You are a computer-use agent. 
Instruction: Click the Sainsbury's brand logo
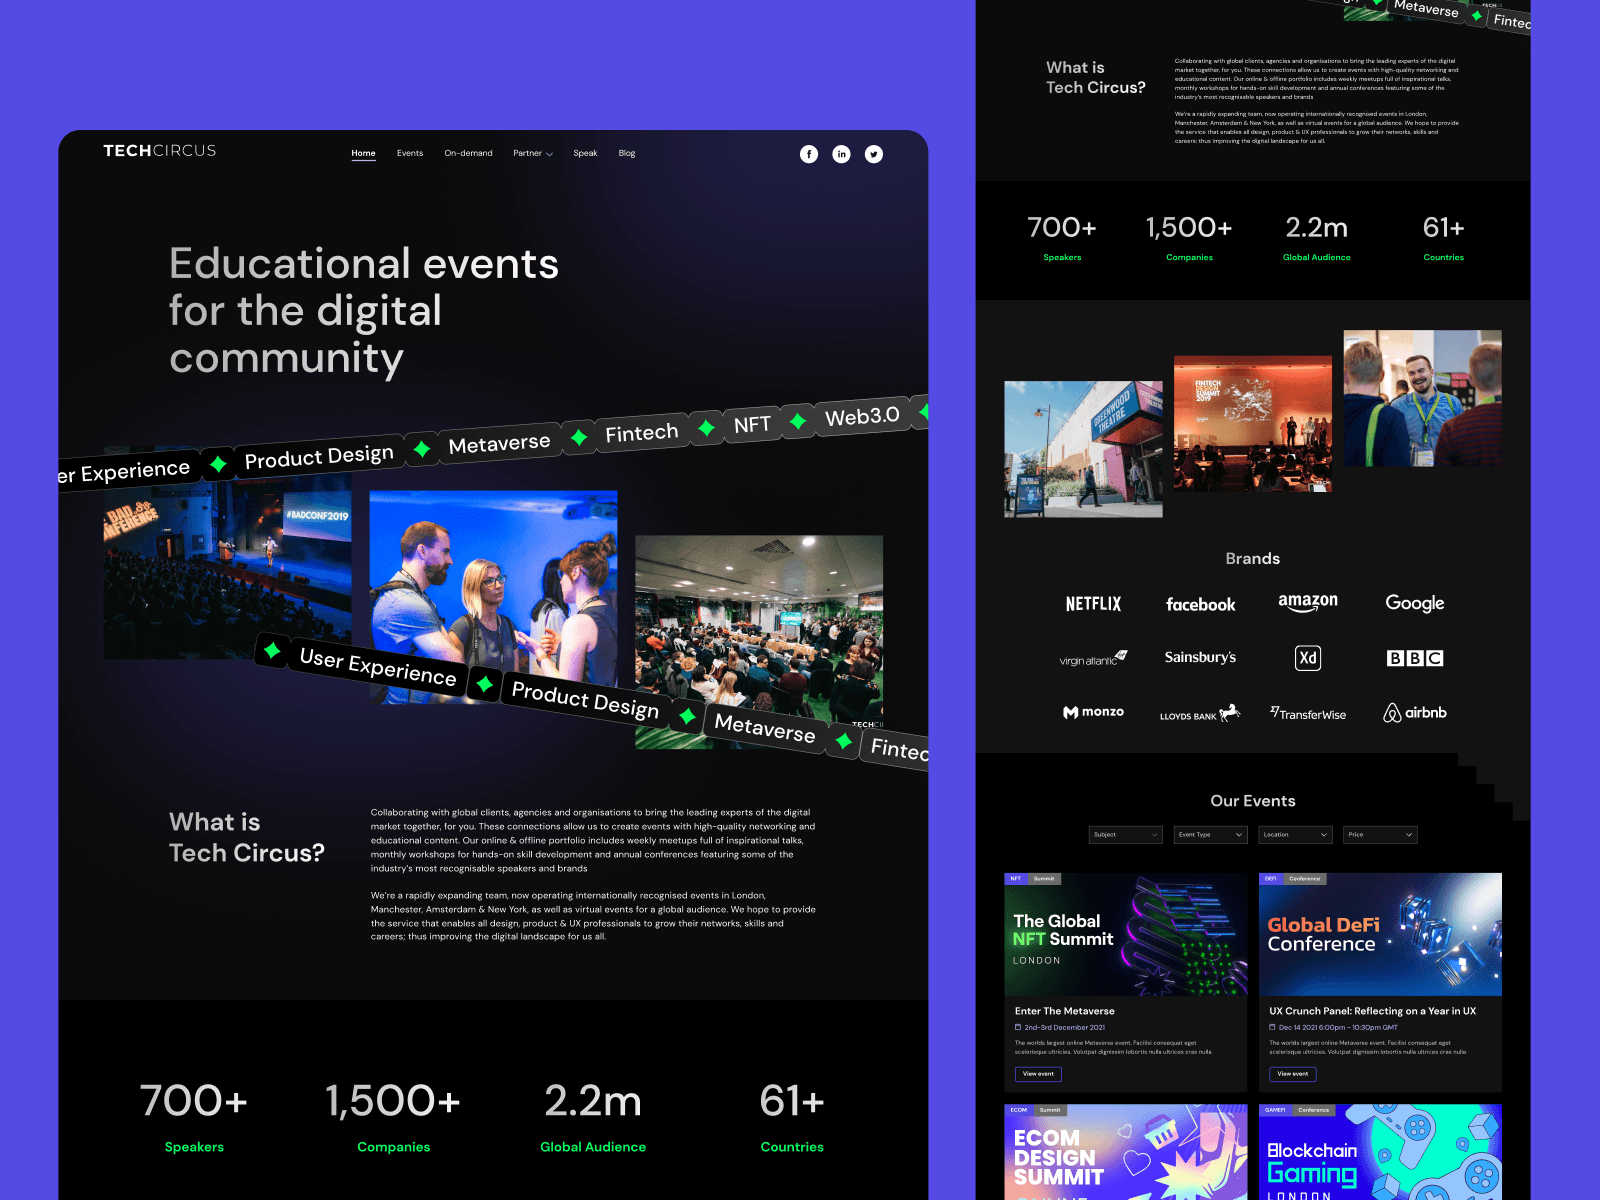point(1200,657)
